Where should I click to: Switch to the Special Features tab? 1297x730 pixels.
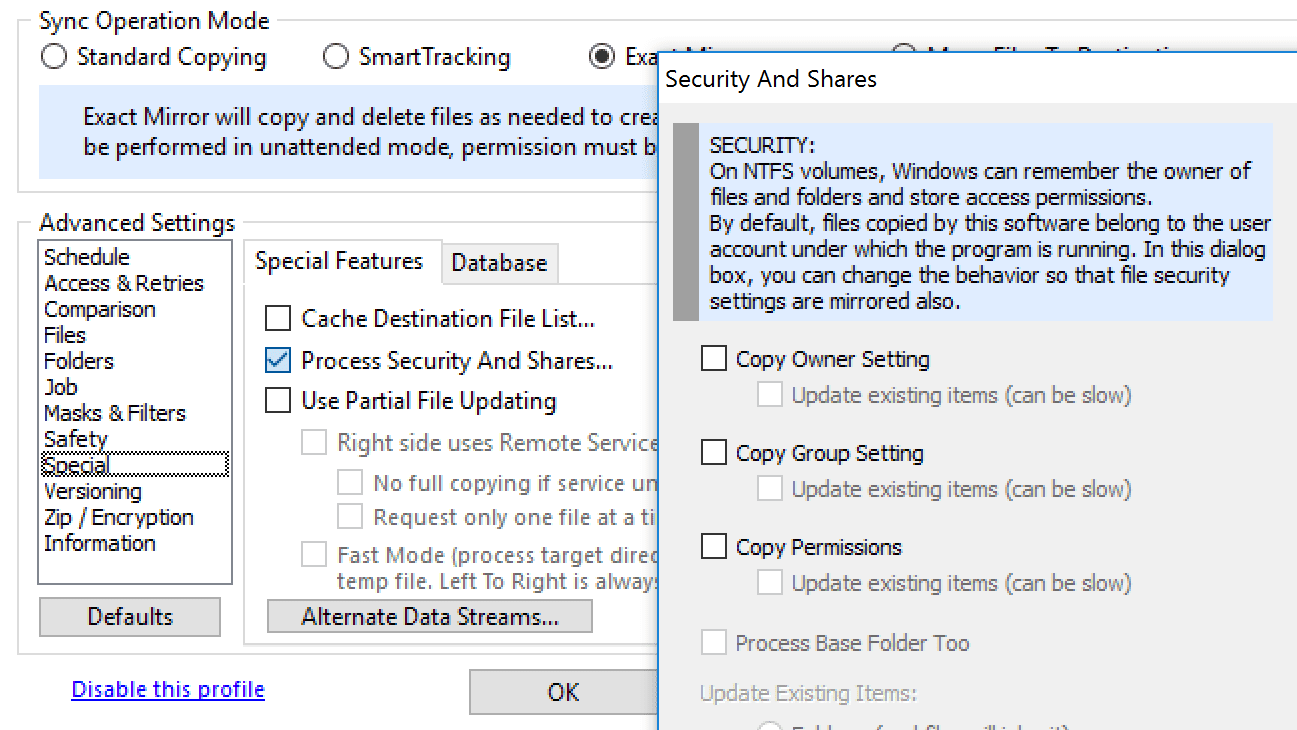(342, 261)
